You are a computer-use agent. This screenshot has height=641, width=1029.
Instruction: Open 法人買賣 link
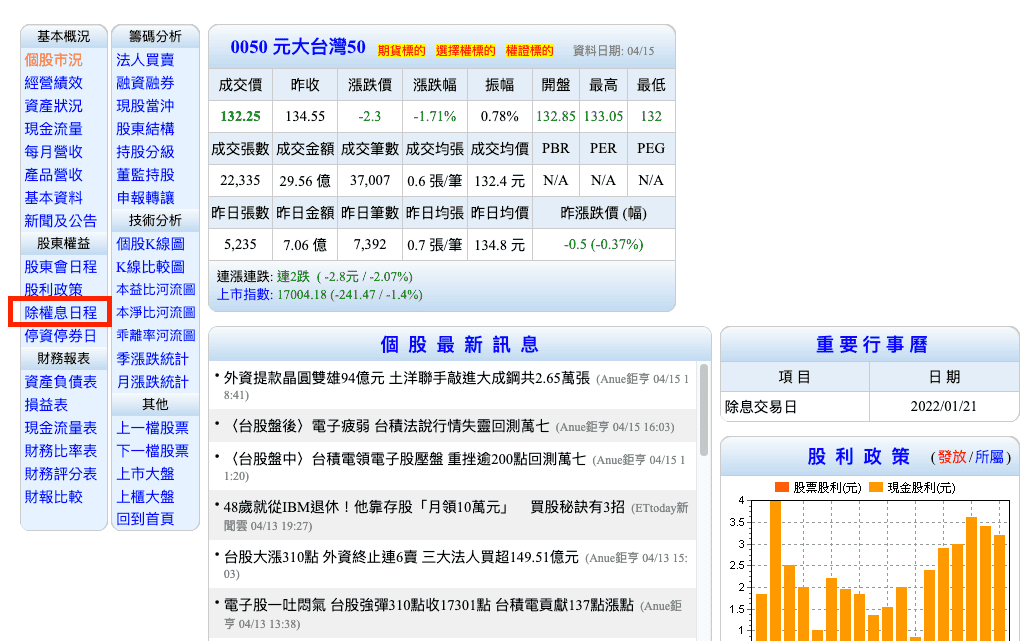tap(145, 60)
